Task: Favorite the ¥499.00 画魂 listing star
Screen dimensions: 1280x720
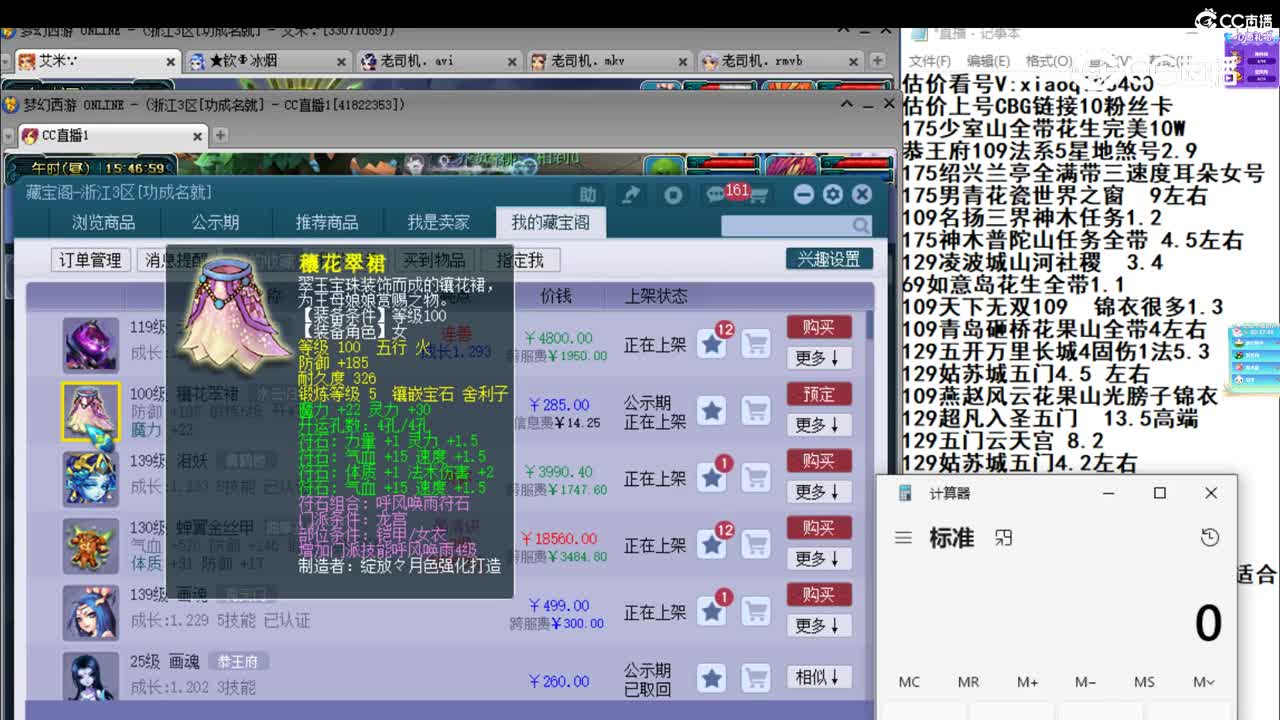Action: tap(711, 612)
